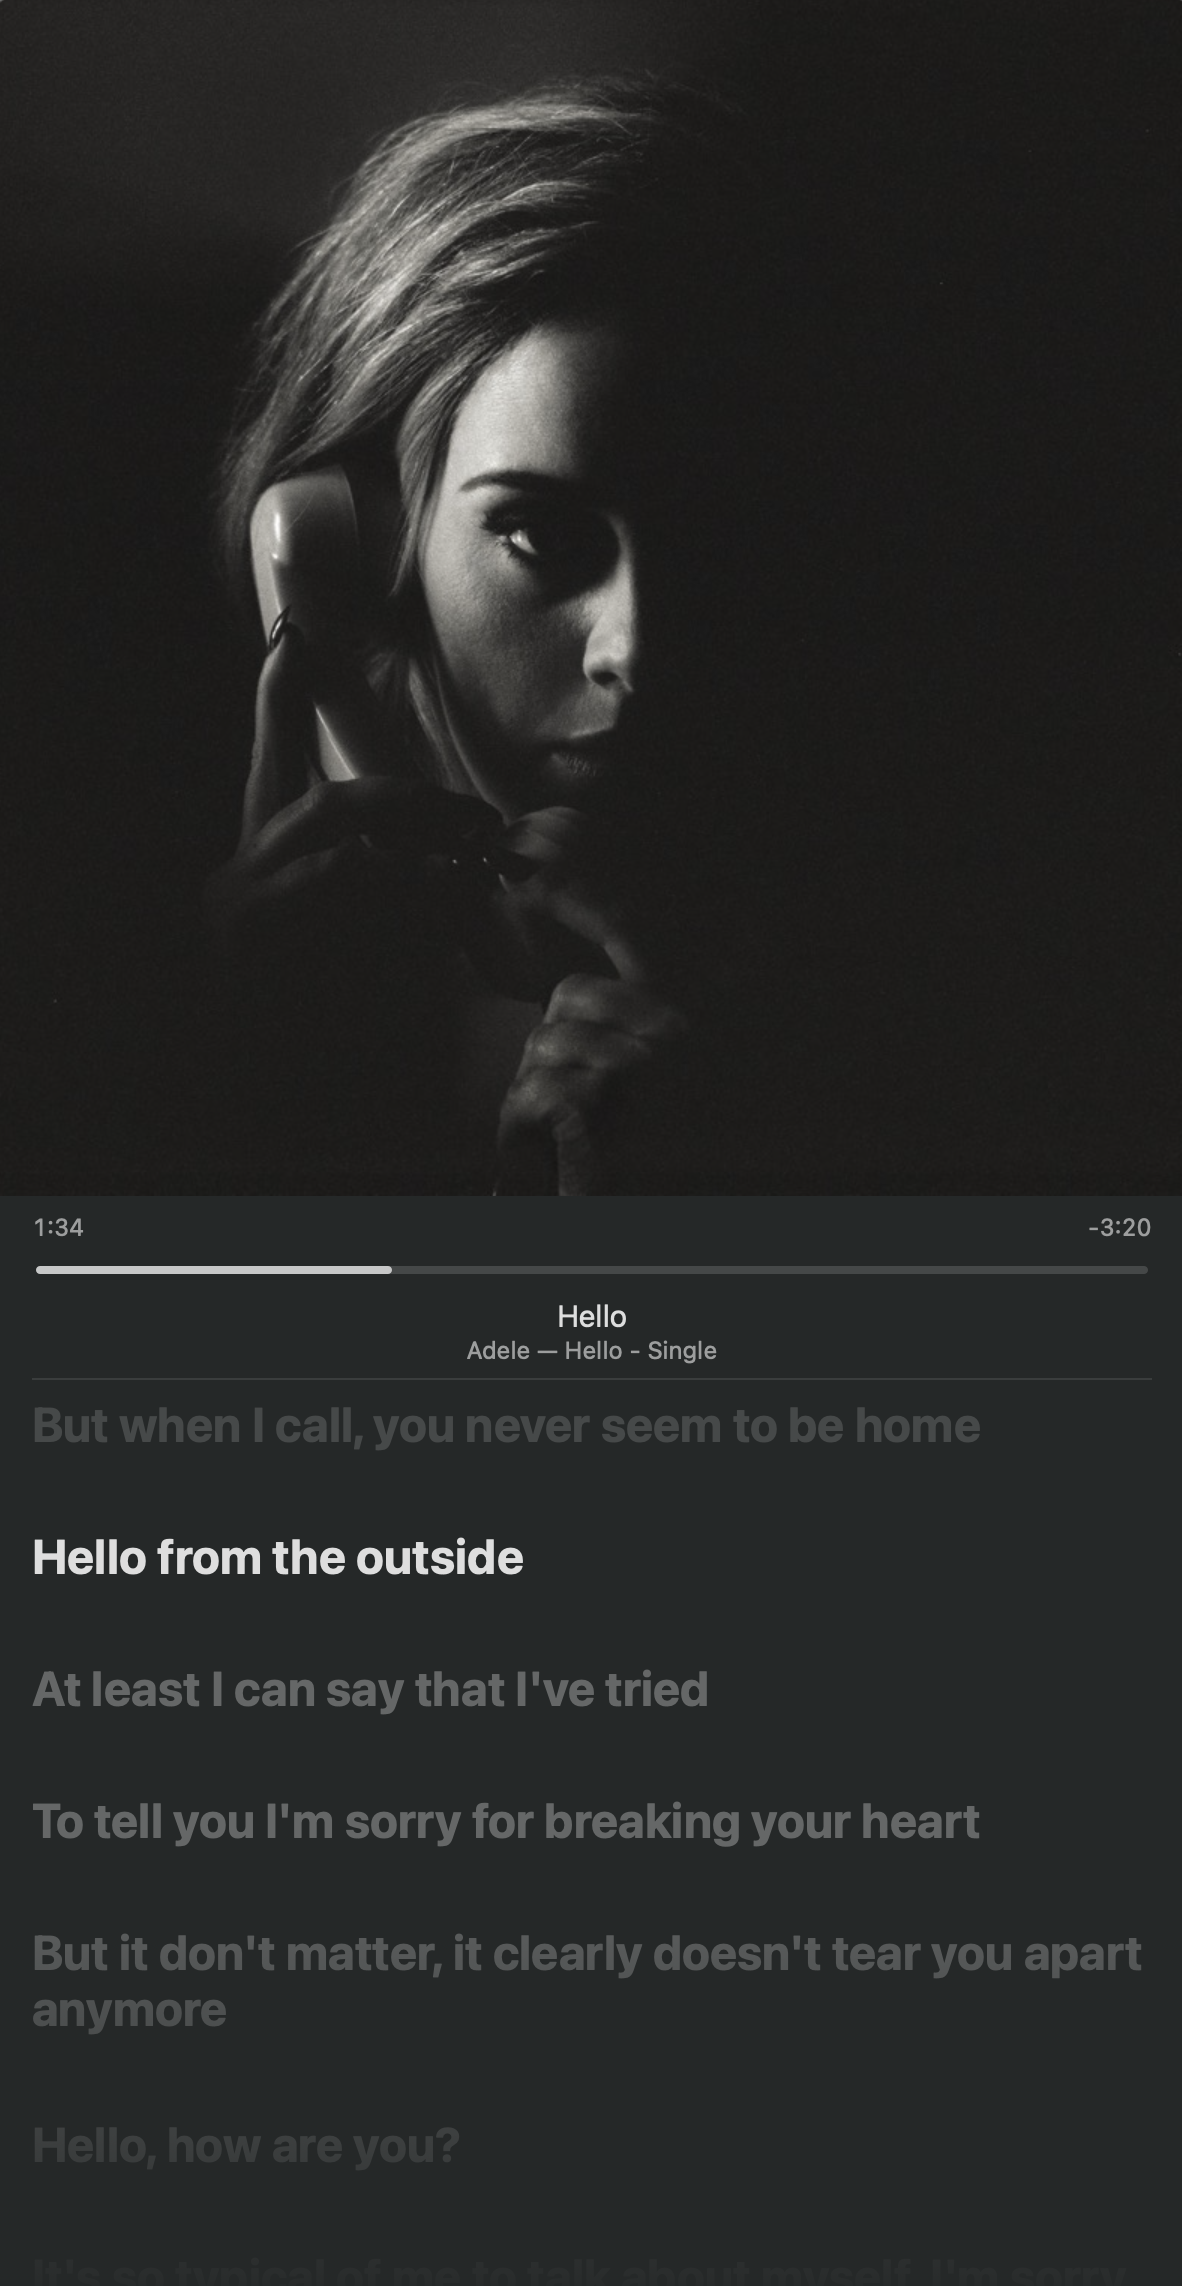The width and height of the screenshot is (1182, 2286).
Task: Jump to lyric "At least I can say that I've tried"
Action: [370, 1690]
